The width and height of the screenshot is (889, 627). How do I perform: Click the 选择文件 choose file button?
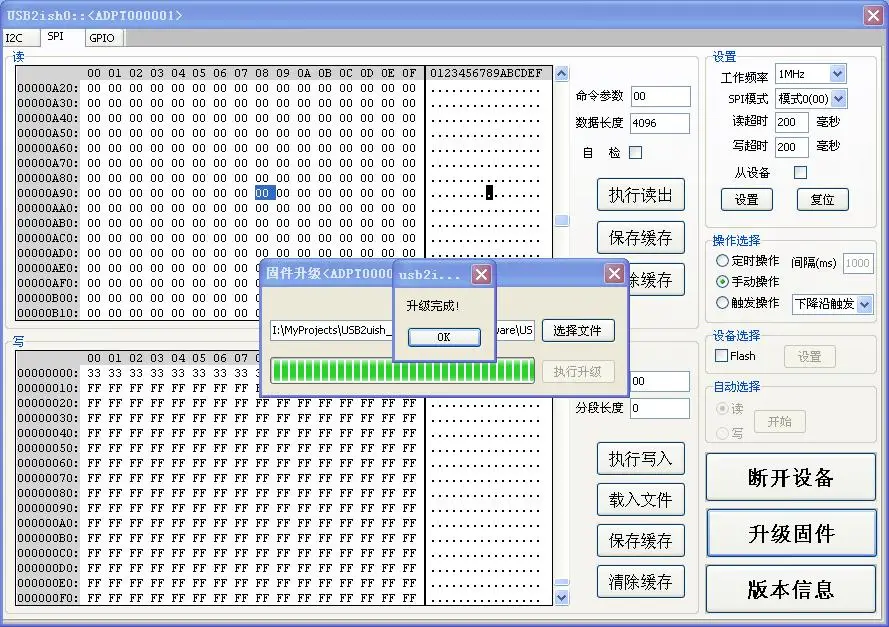[578, 331]
